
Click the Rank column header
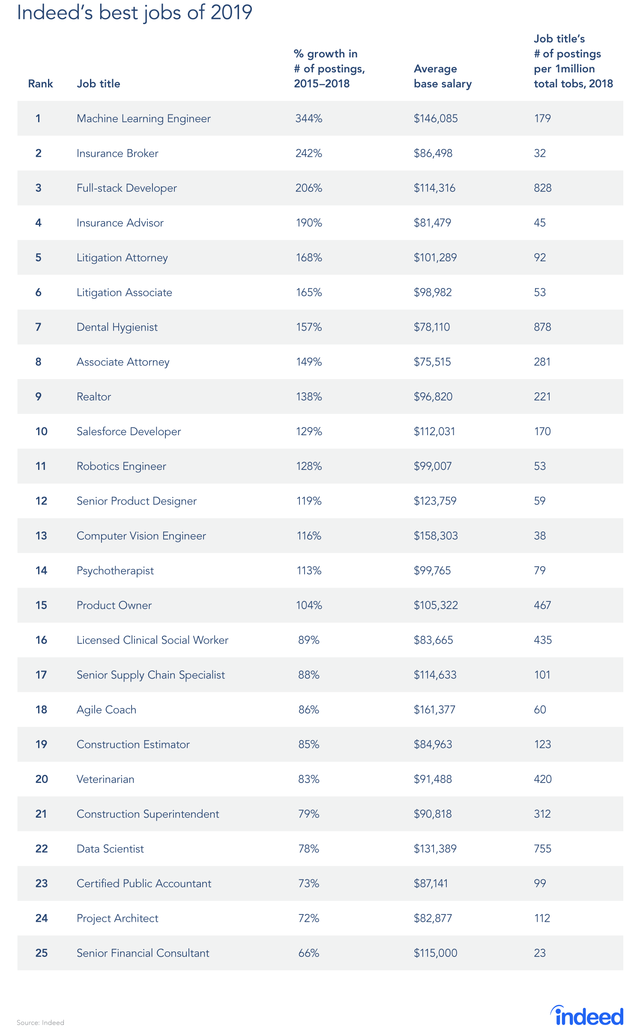coord(40,84)
